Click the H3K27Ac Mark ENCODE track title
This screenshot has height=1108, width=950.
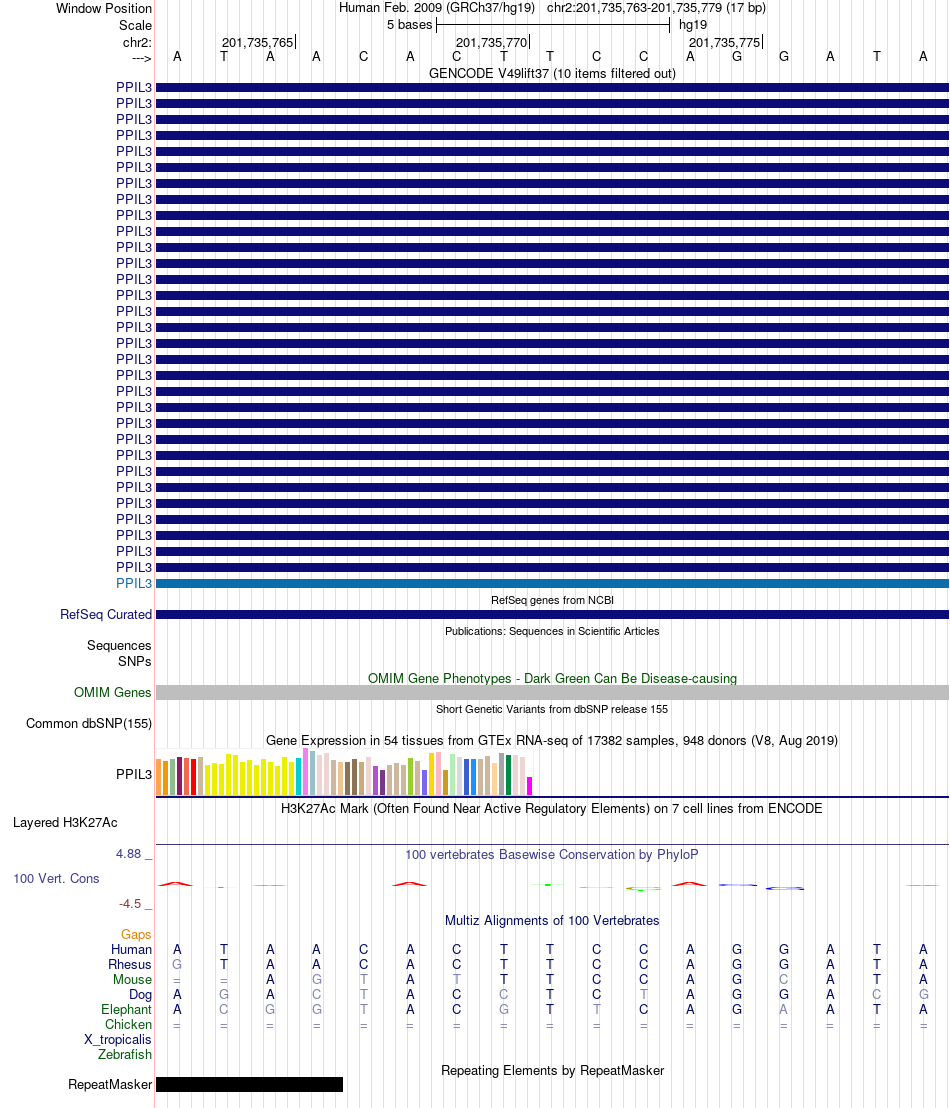[x=552, y=808]
